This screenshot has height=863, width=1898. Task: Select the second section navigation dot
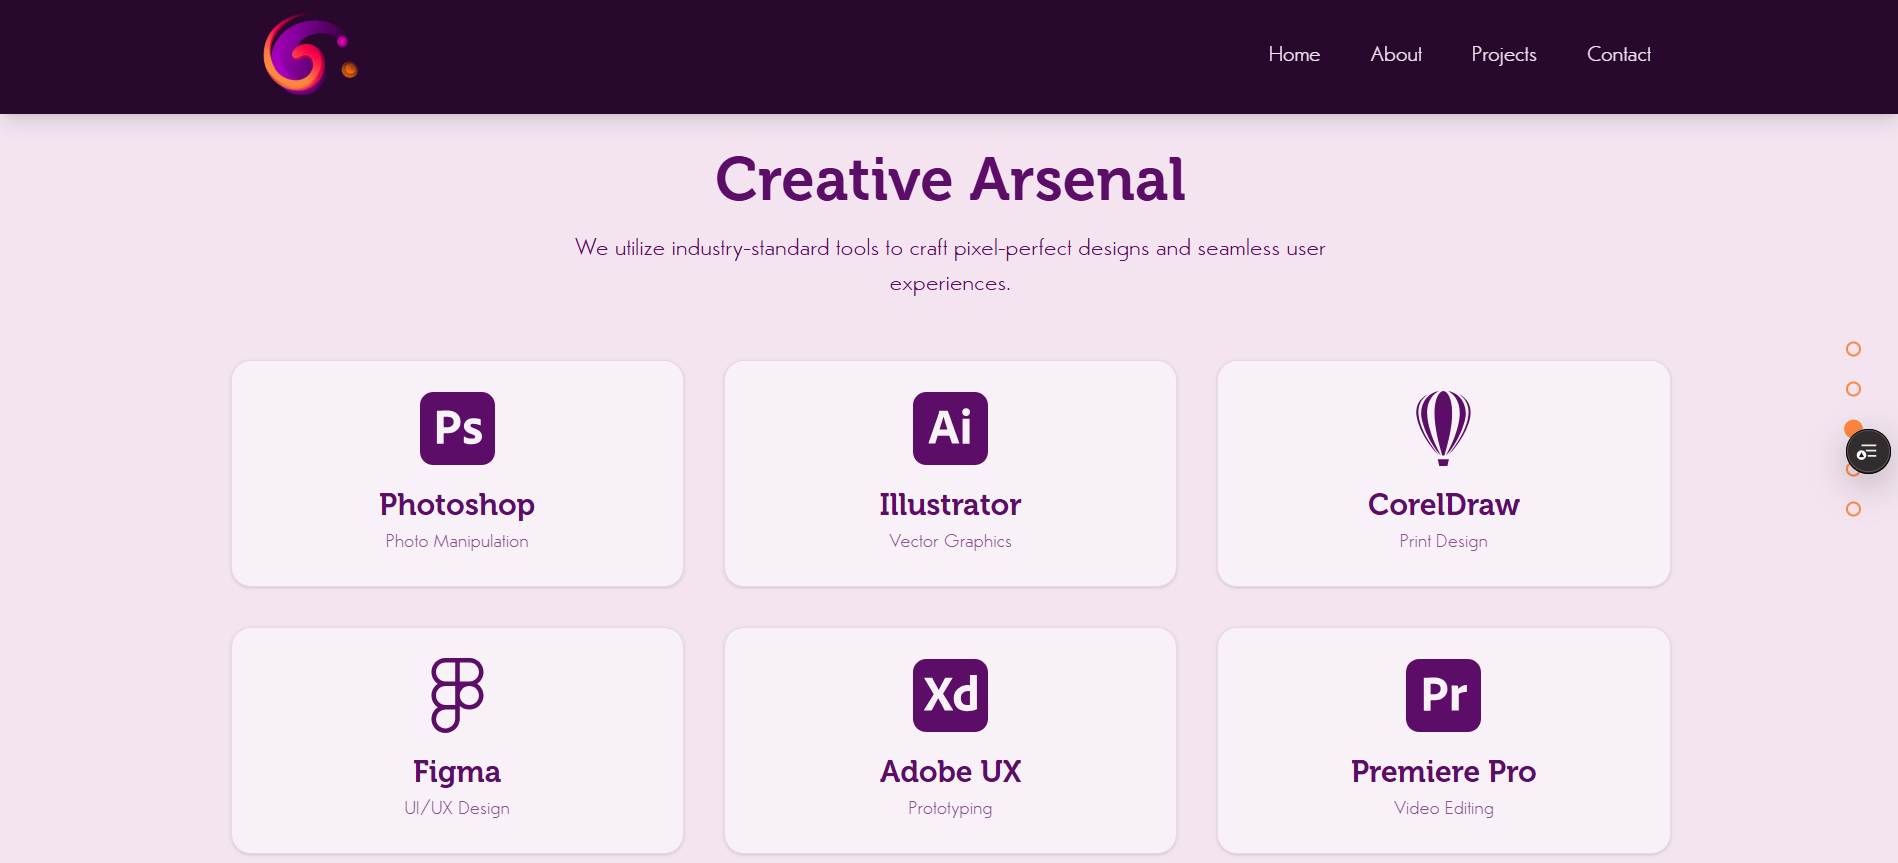[x=1853, y=389]
